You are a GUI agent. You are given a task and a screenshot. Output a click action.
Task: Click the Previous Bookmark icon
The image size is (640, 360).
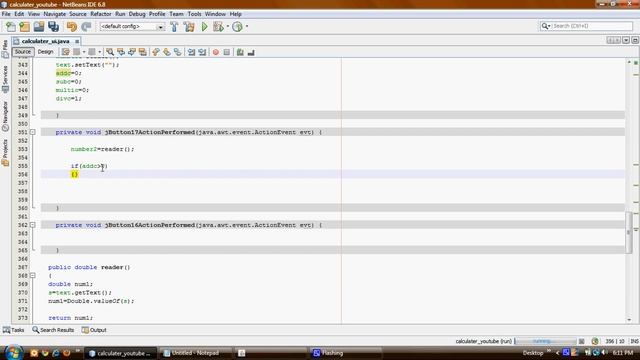pos(156,52)
